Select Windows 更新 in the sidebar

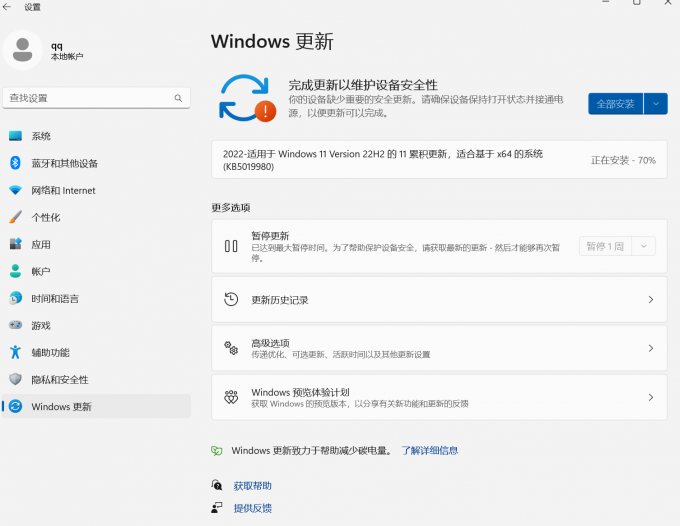click(96, 406)
